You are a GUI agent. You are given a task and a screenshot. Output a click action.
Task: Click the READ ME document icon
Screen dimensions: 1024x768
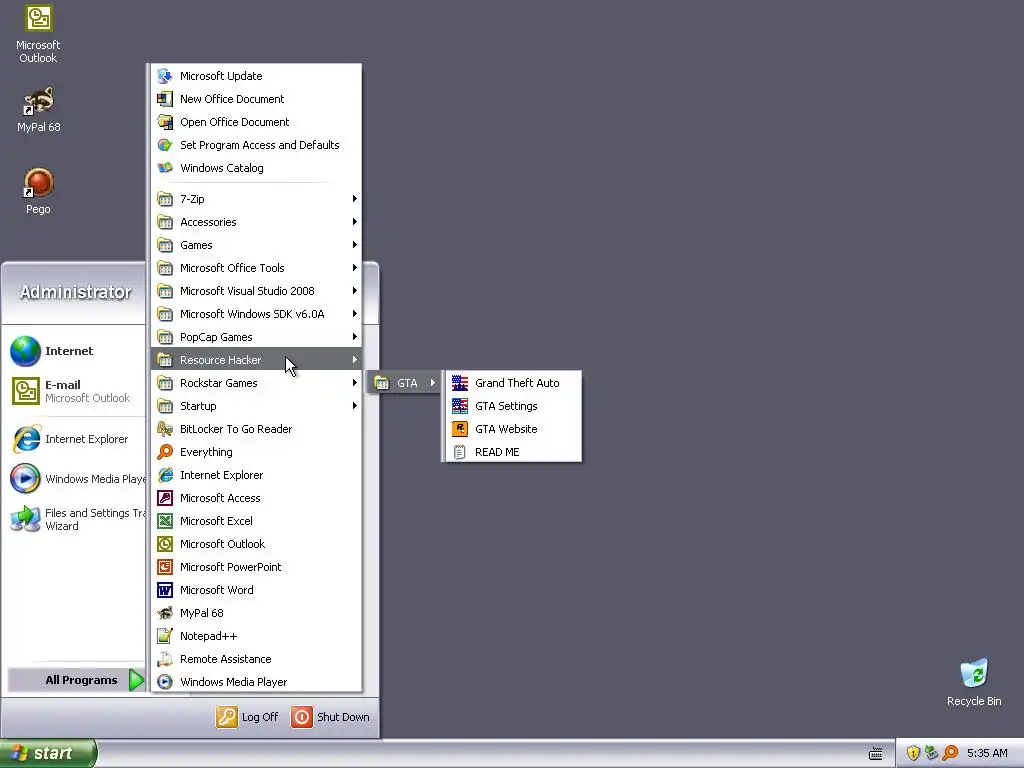(460, 452)
